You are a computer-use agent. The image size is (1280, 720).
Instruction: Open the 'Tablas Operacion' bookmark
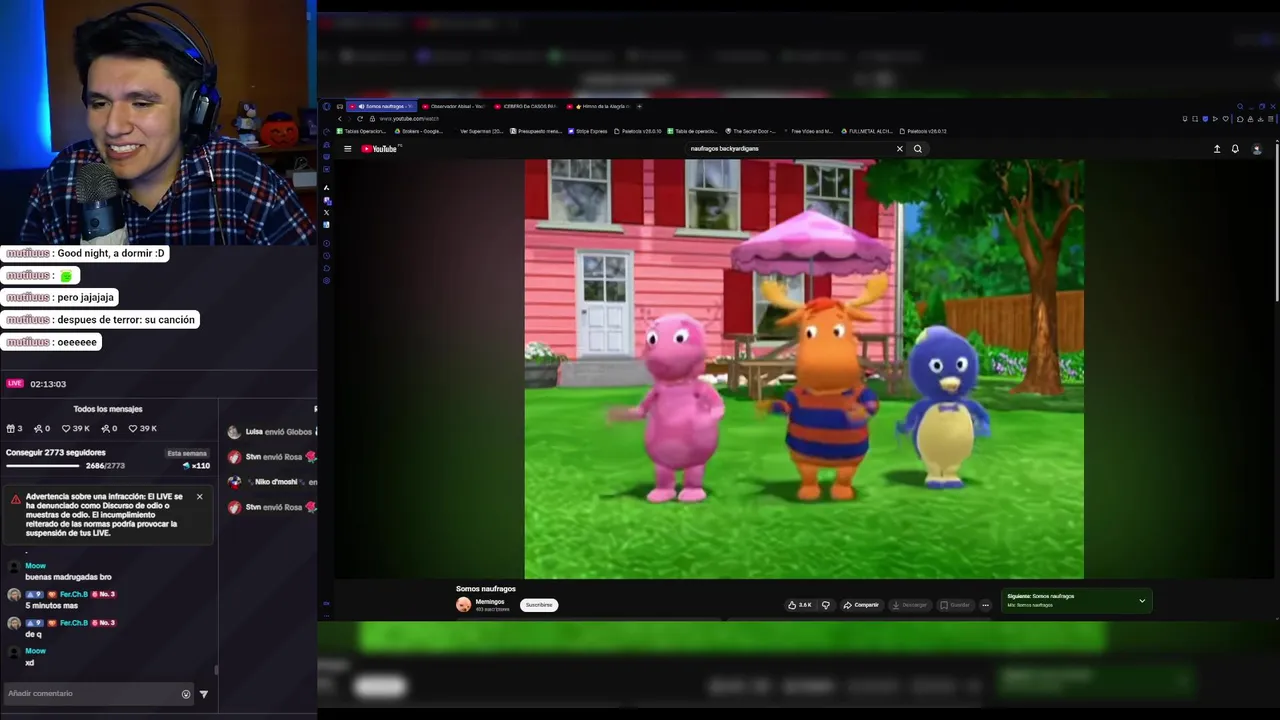362,131
